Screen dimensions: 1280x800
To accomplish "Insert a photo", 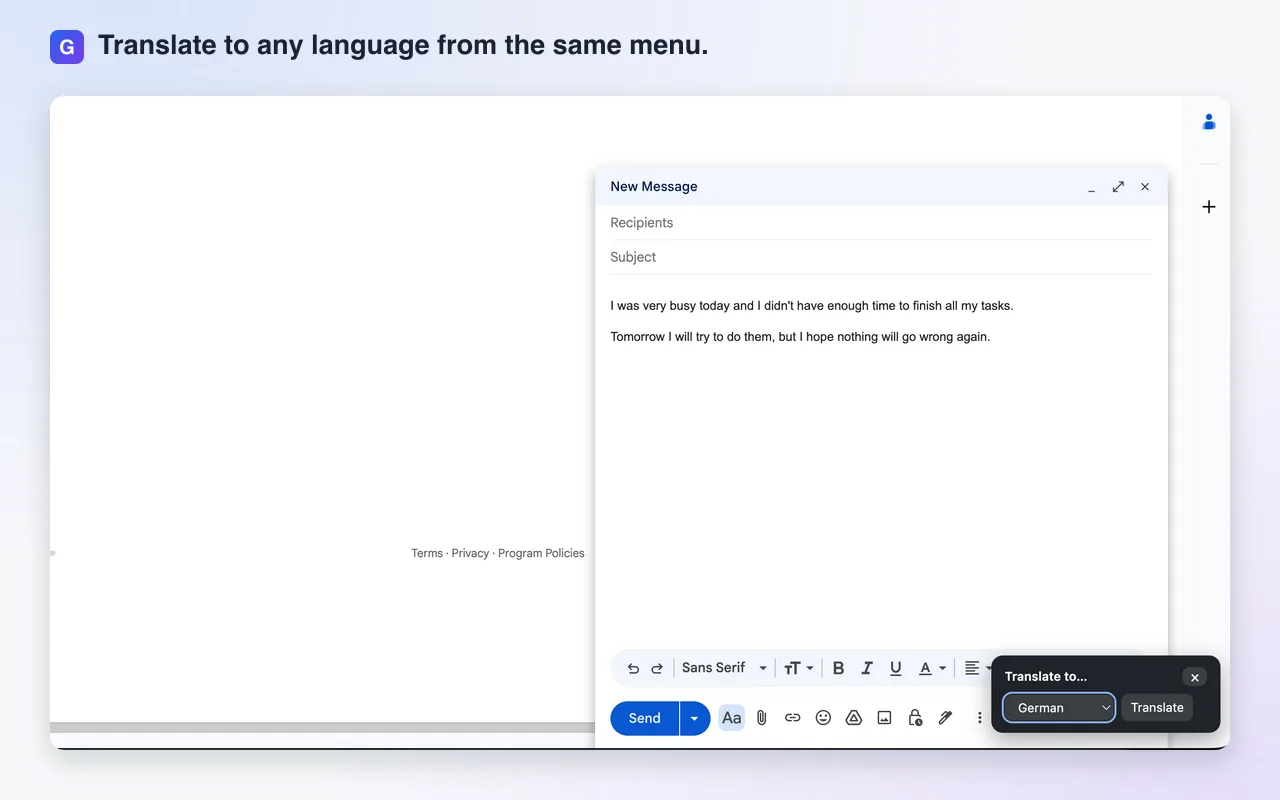I will pyautogui.click(x=884, y=718).
